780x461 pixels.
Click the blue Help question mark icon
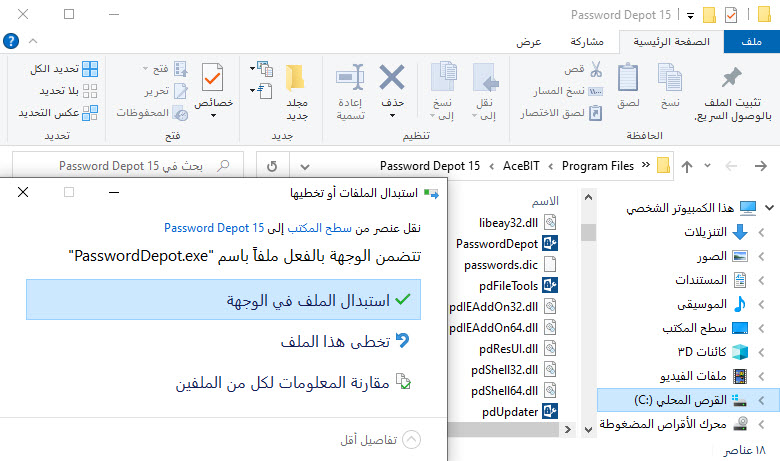(11, 41)
